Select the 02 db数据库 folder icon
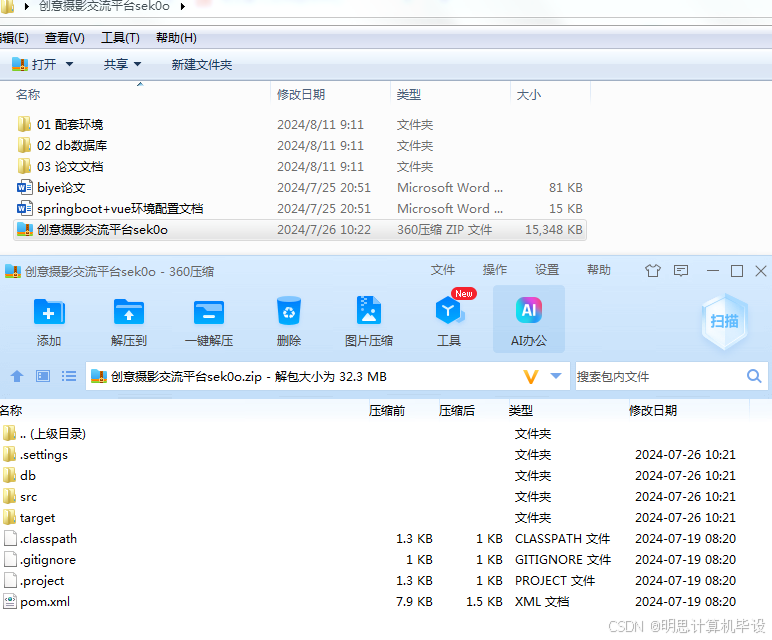The height and width of the screenshot is (640, 772). coord(24,145)
